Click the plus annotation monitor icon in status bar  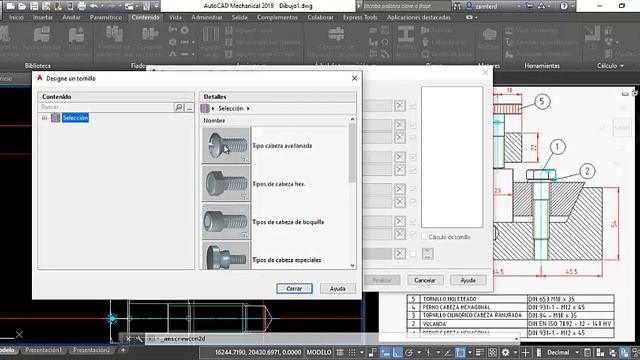click(525, 352)
